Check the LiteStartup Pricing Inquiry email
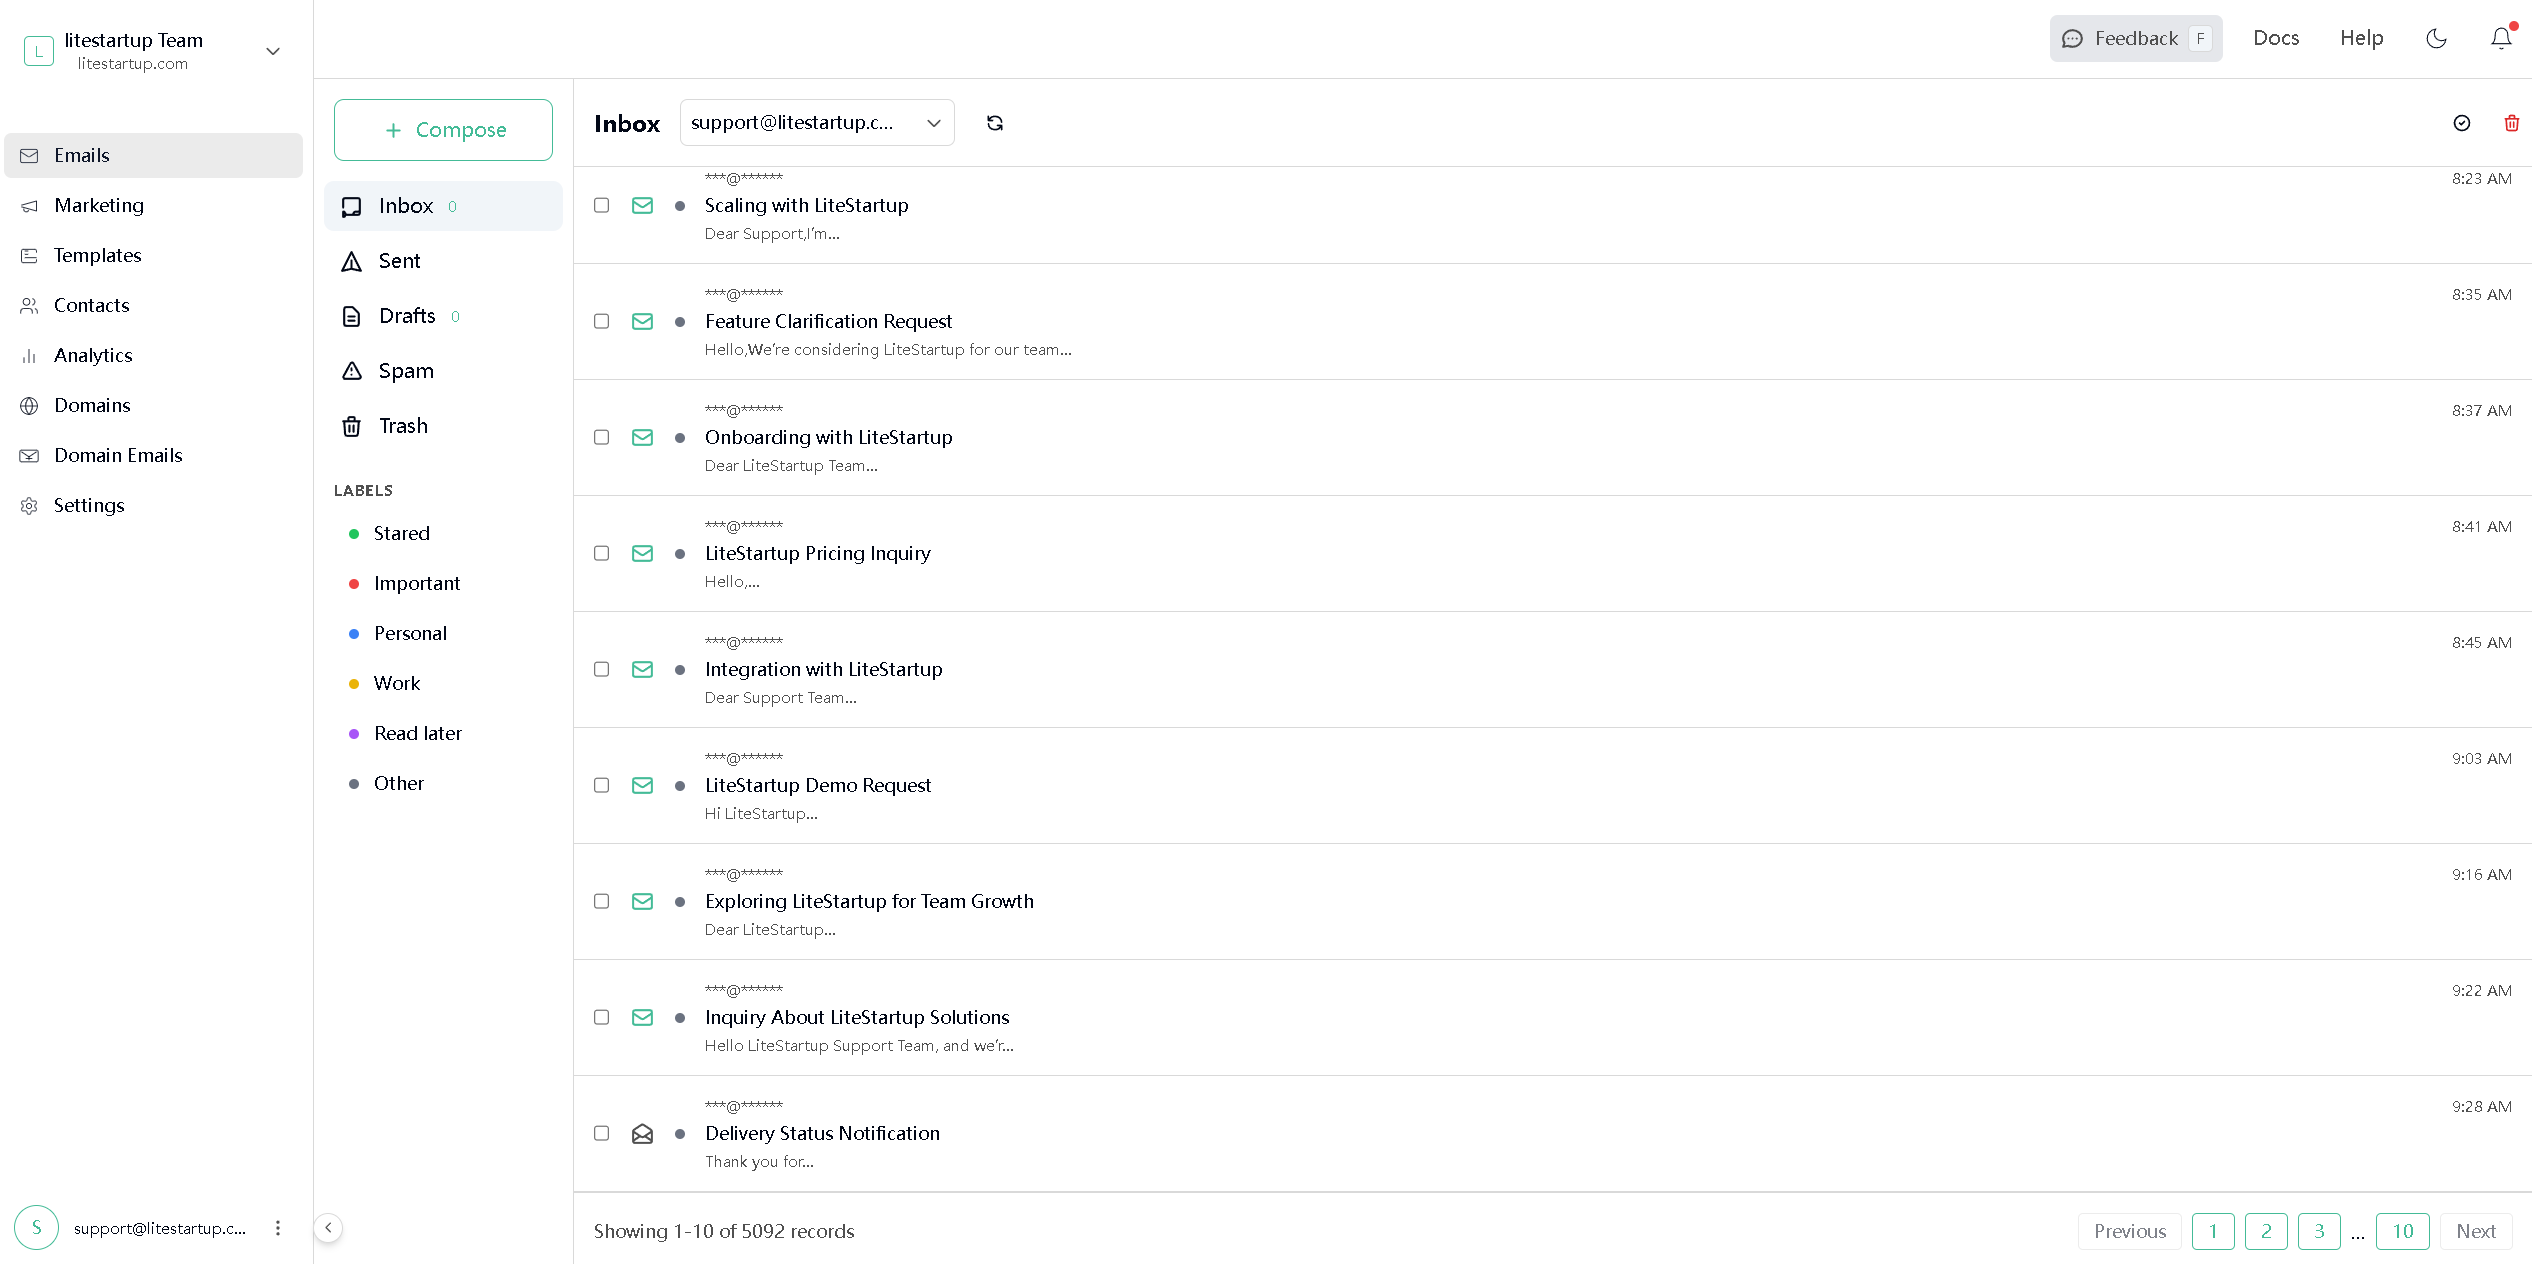The height and width of the screenshot is (1264, 2532). 601,553
